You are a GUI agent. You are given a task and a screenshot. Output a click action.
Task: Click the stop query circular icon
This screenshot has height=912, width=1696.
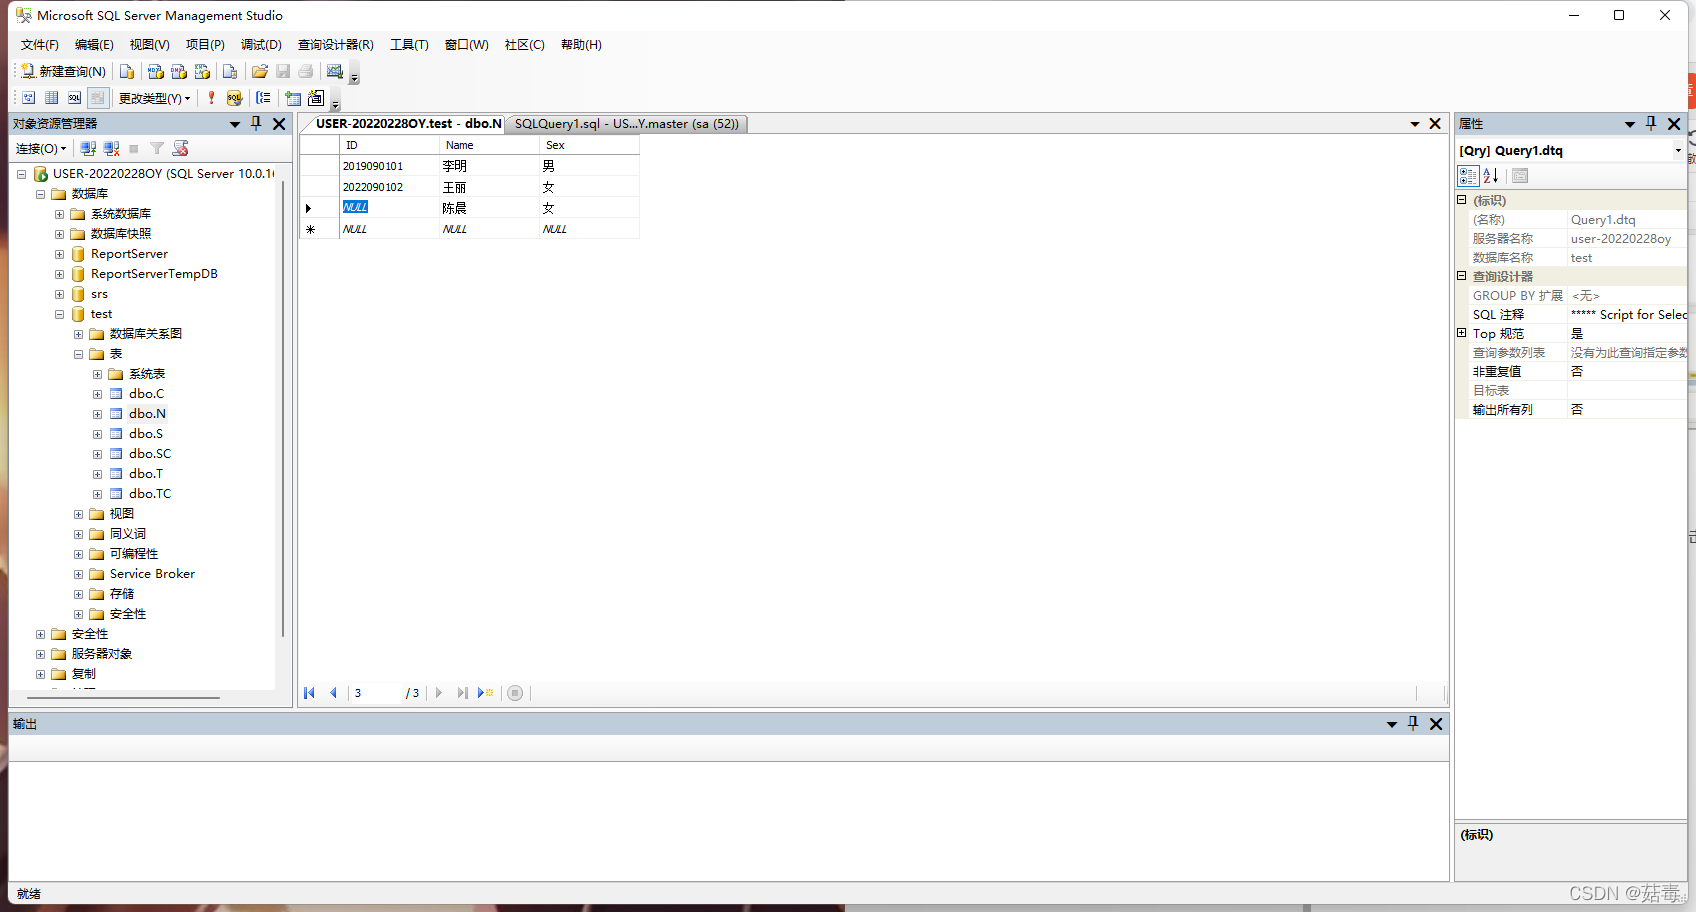point(515,693)
